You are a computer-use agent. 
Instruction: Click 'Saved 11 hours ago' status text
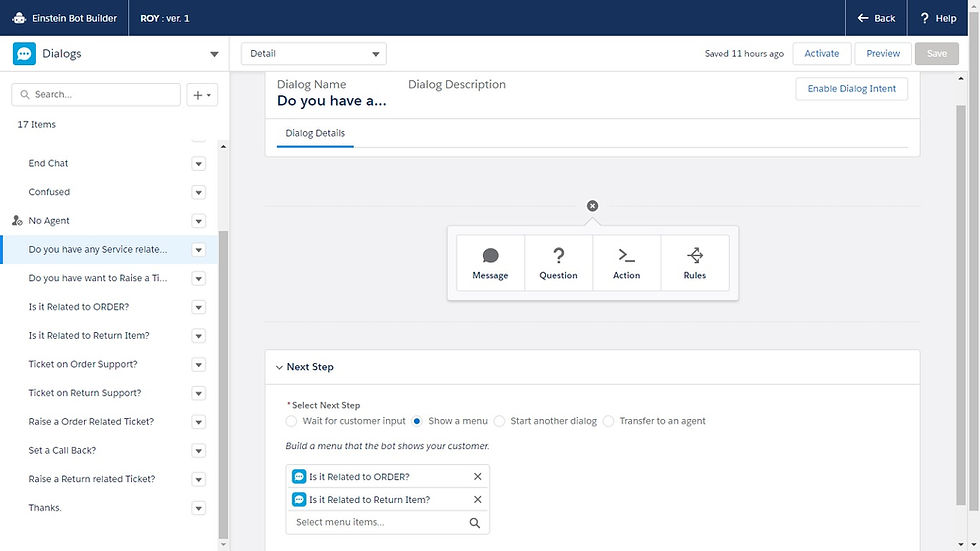tap(744, 54)
